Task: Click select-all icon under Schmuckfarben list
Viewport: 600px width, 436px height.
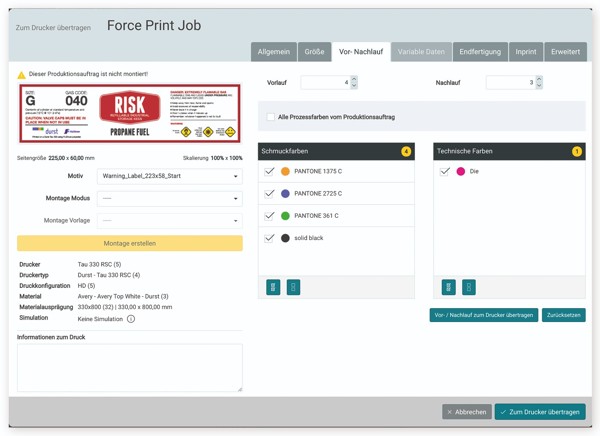Action: (273, 287)
